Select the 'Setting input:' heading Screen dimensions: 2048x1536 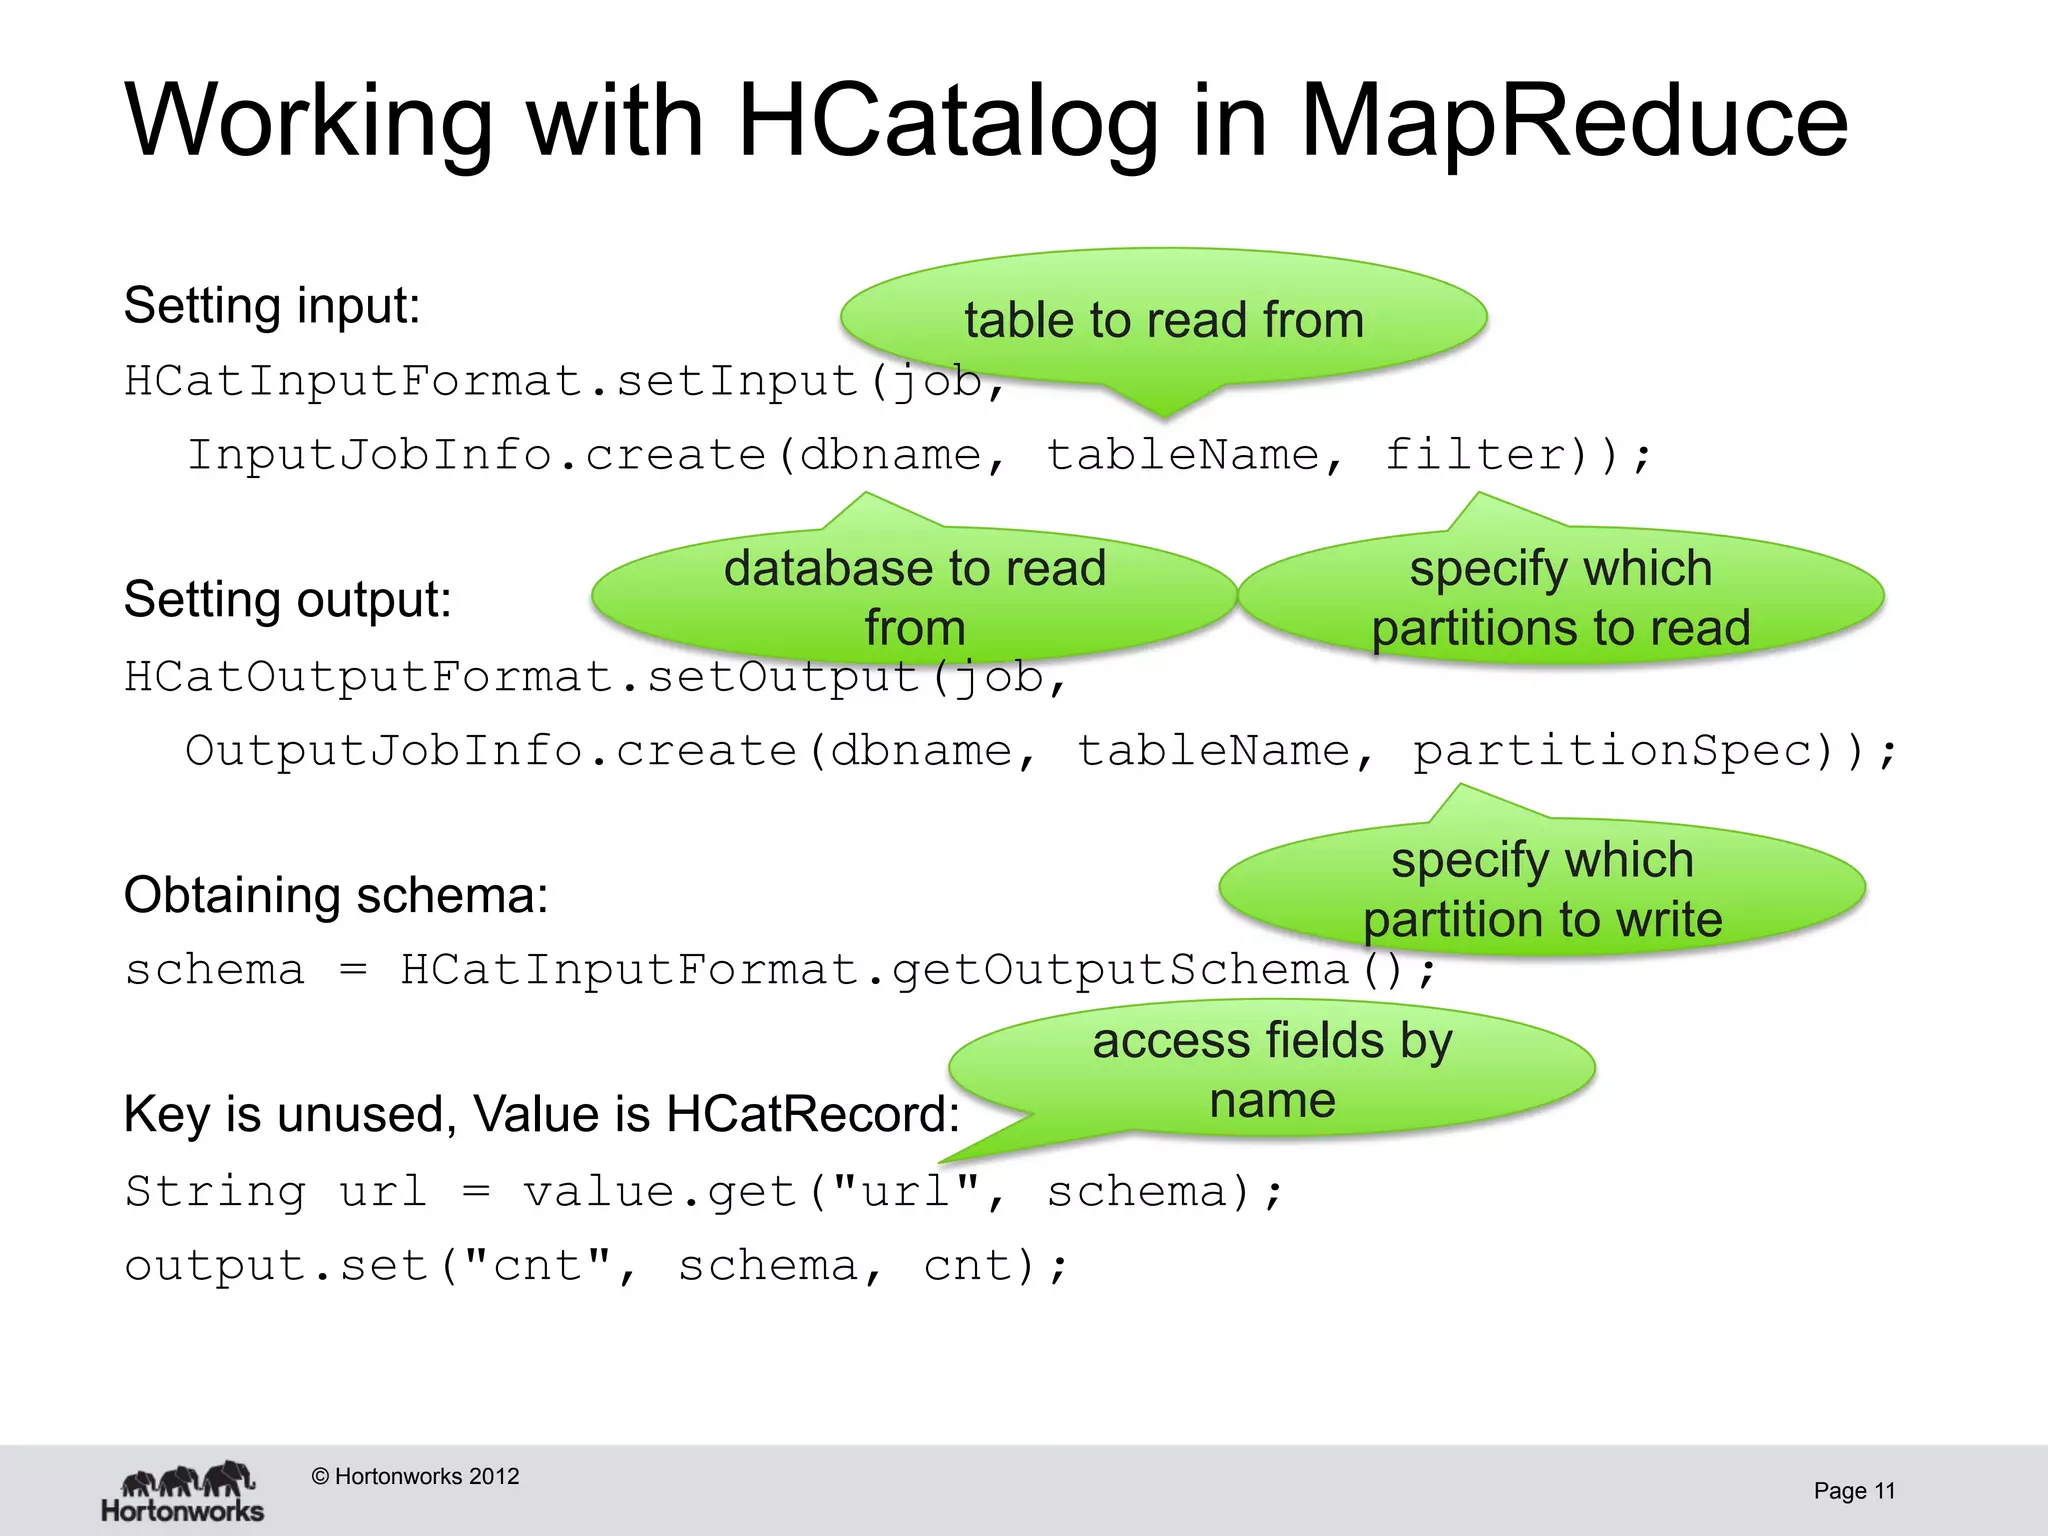coord(272,306)
